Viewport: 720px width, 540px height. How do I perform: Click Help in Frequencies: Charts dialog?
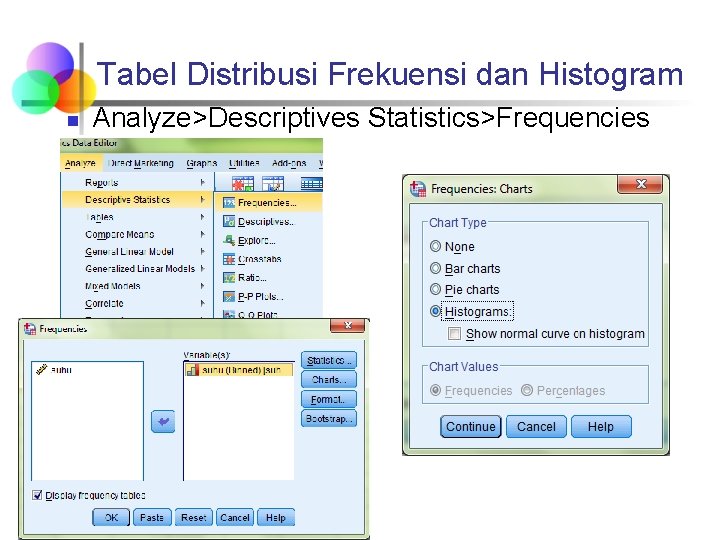[601, 427]
